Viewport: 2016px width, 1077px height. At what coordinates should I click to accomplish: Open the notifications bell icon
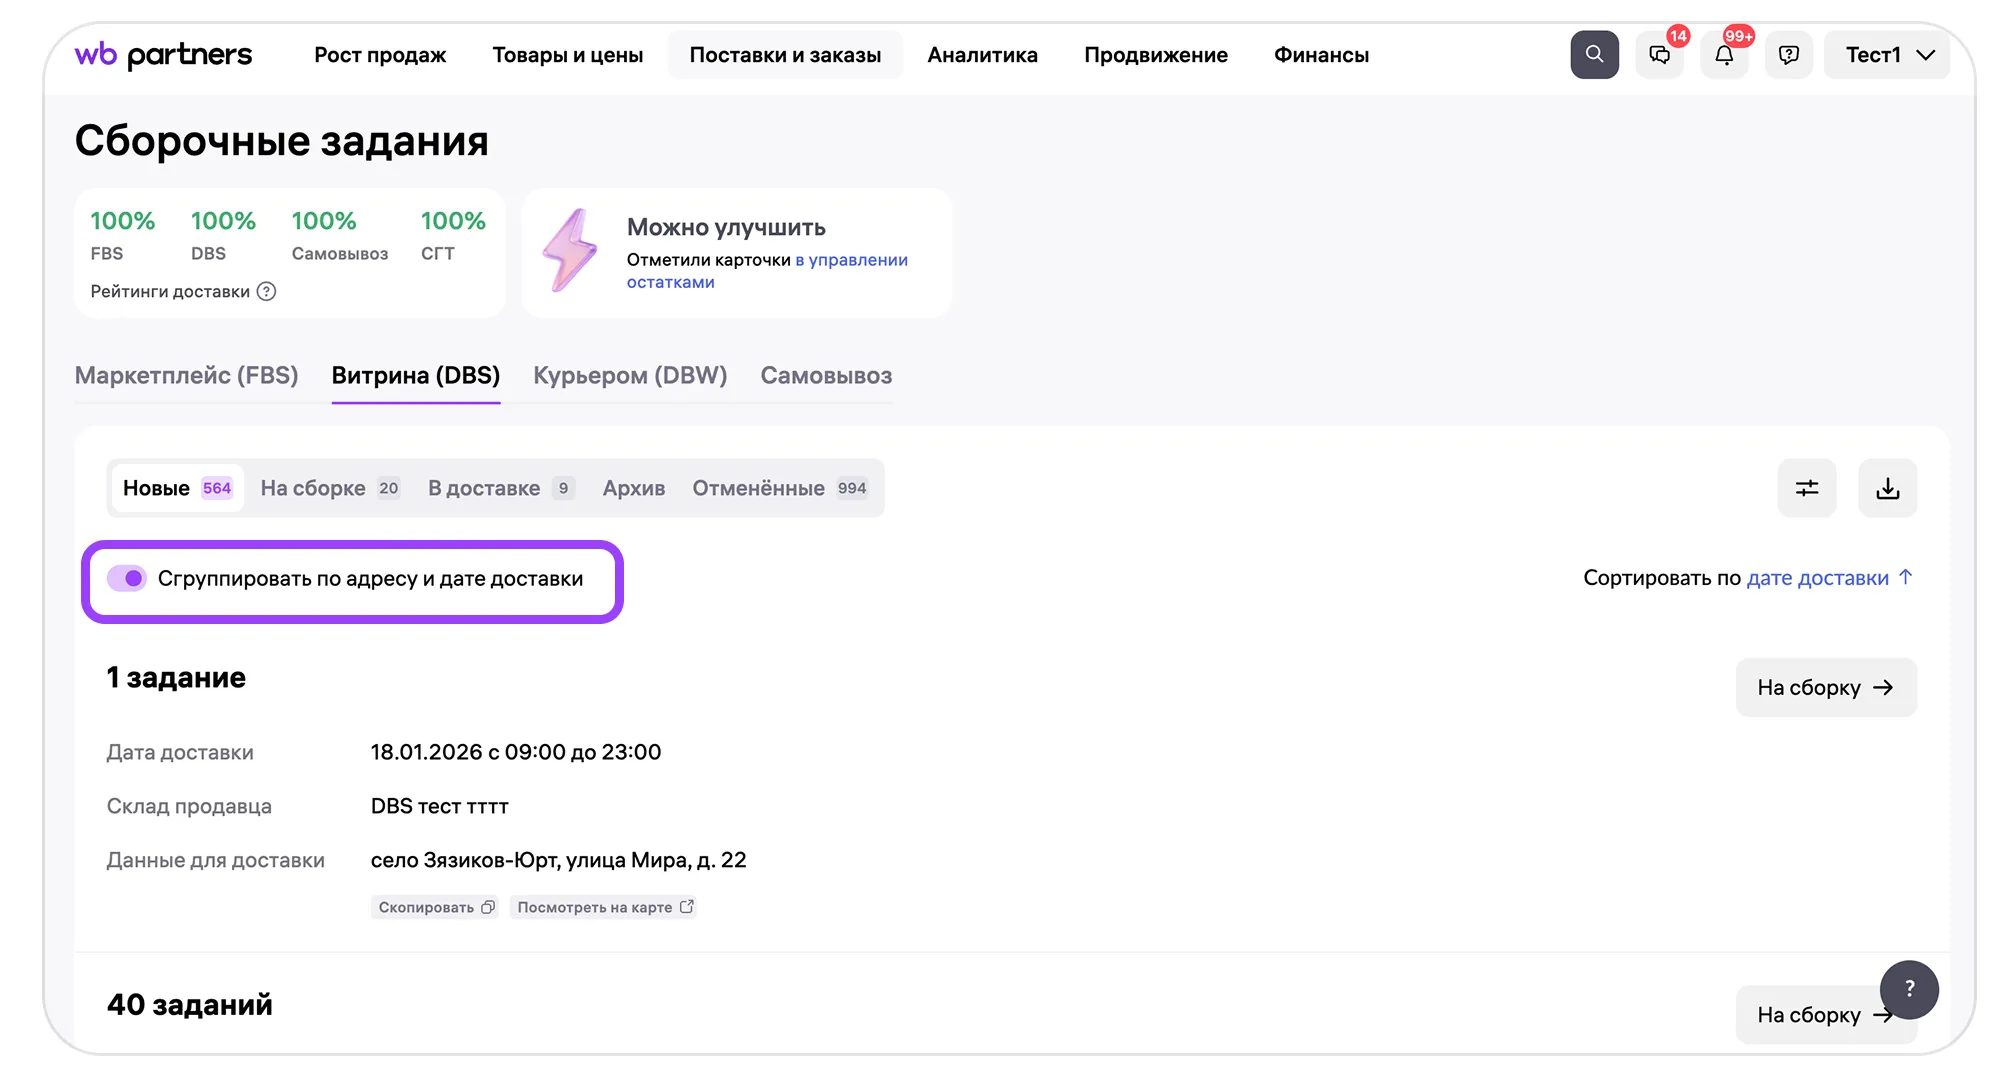[x=1724, y=55]
